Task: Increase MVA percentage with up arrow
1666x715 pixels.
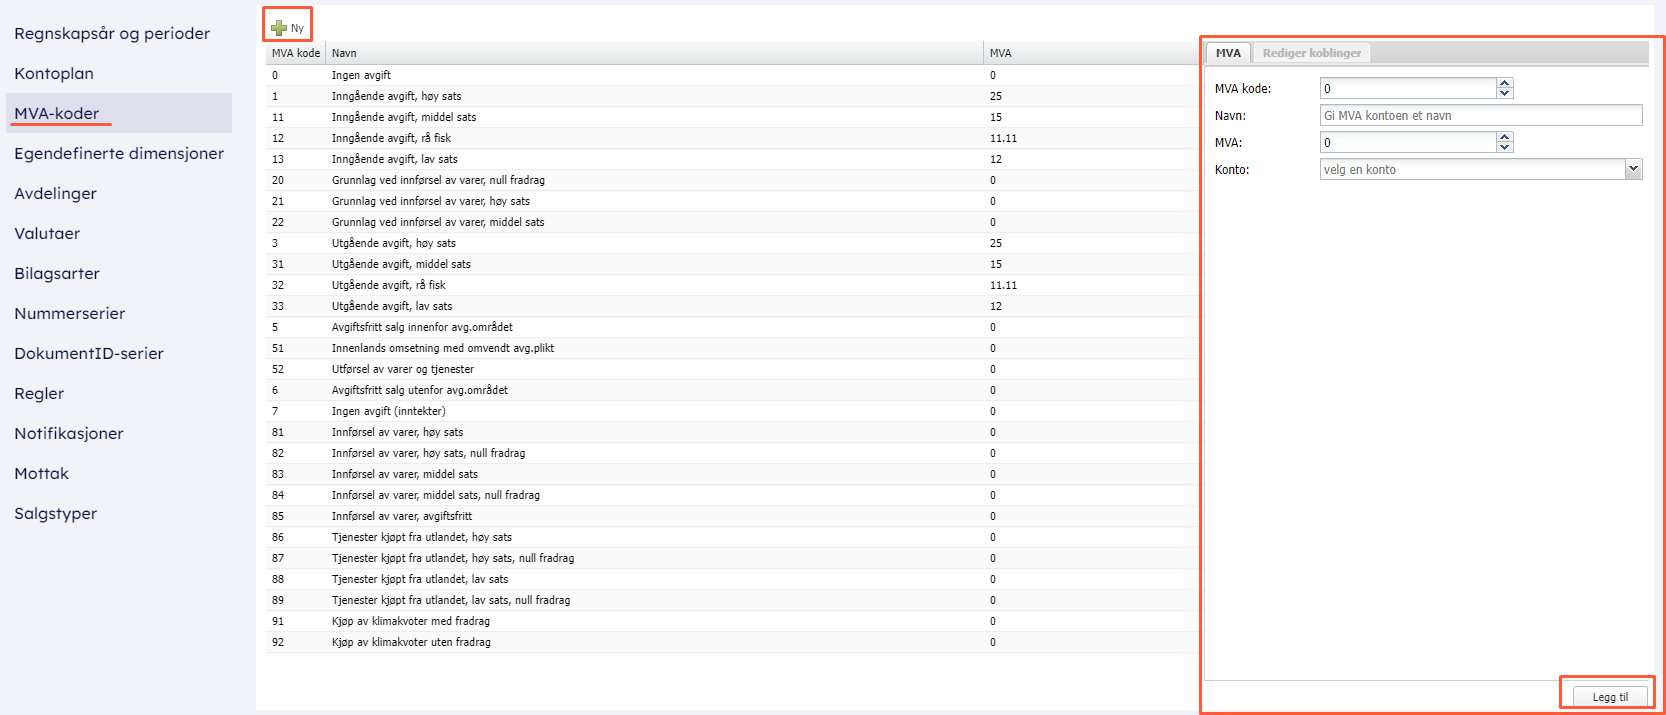Action: coord(1504,138)
